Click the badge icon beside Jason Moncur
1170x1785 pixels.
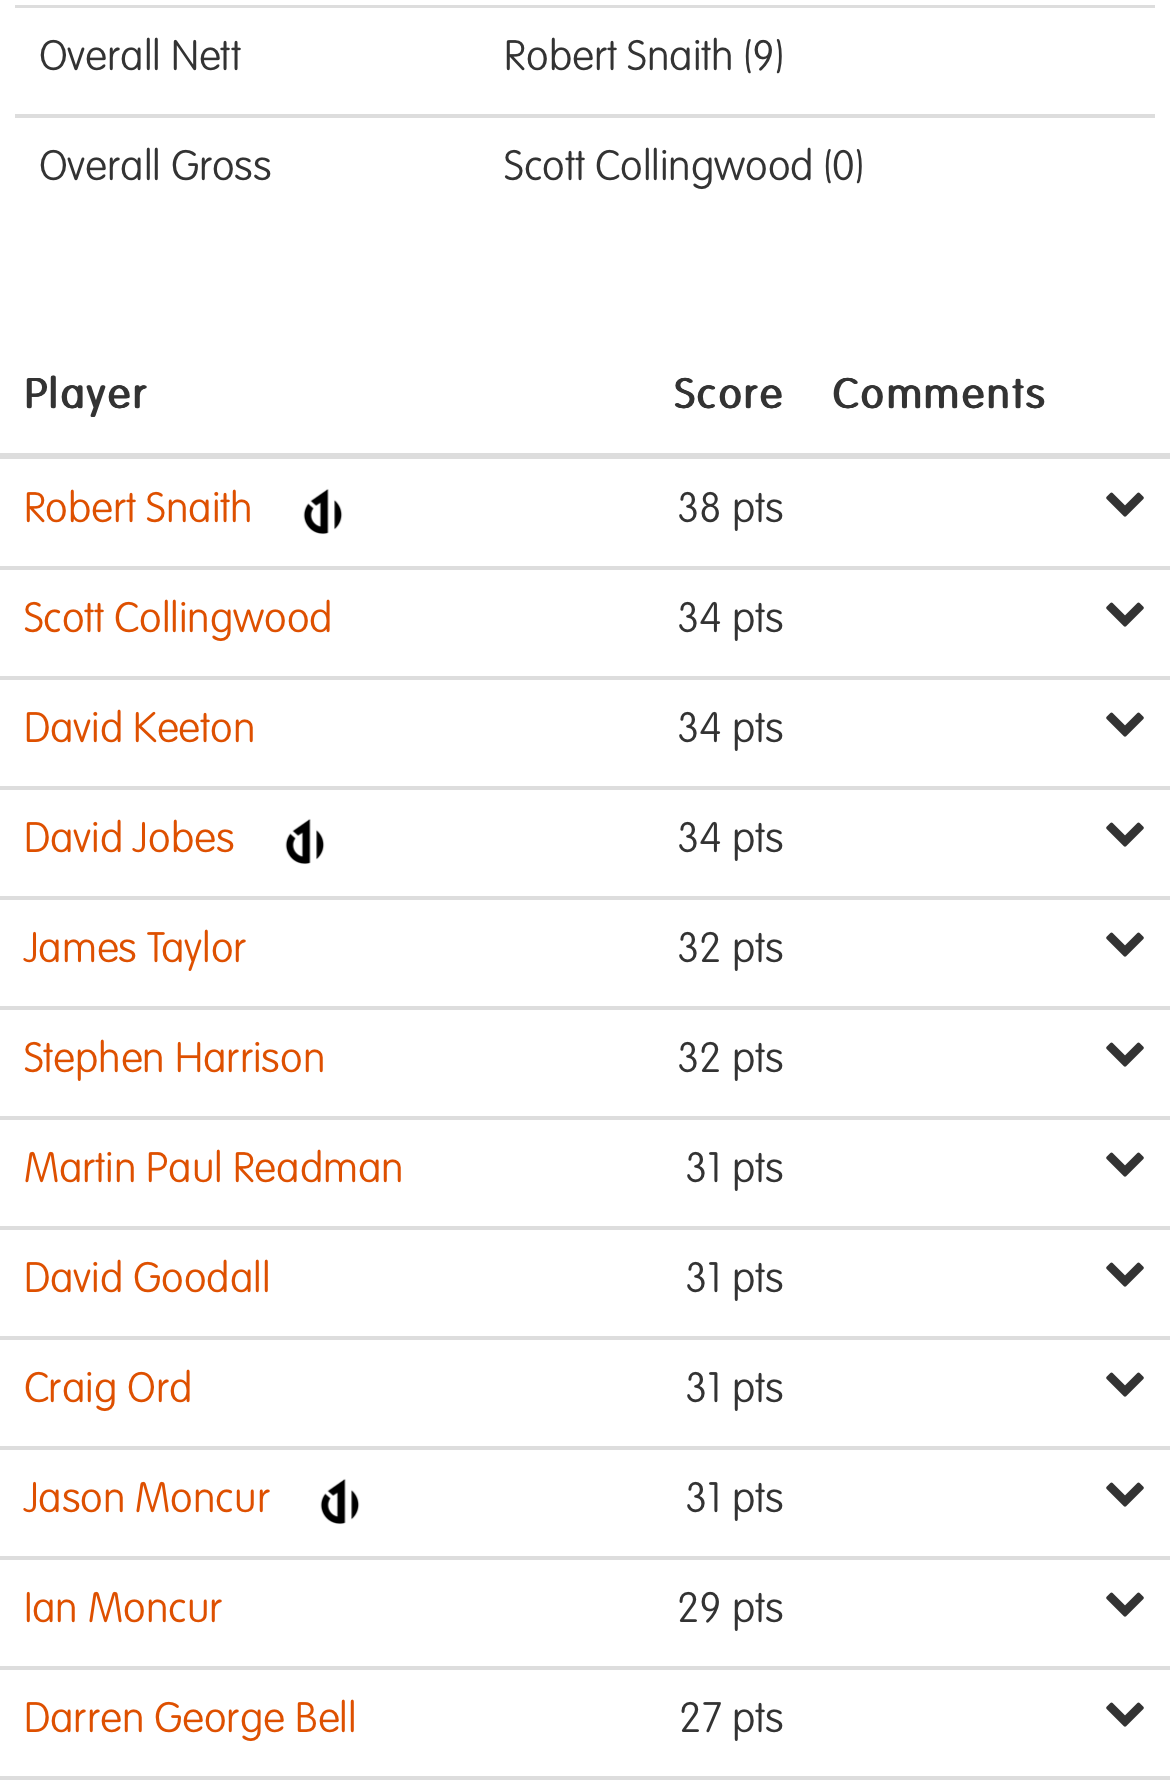340,1502
